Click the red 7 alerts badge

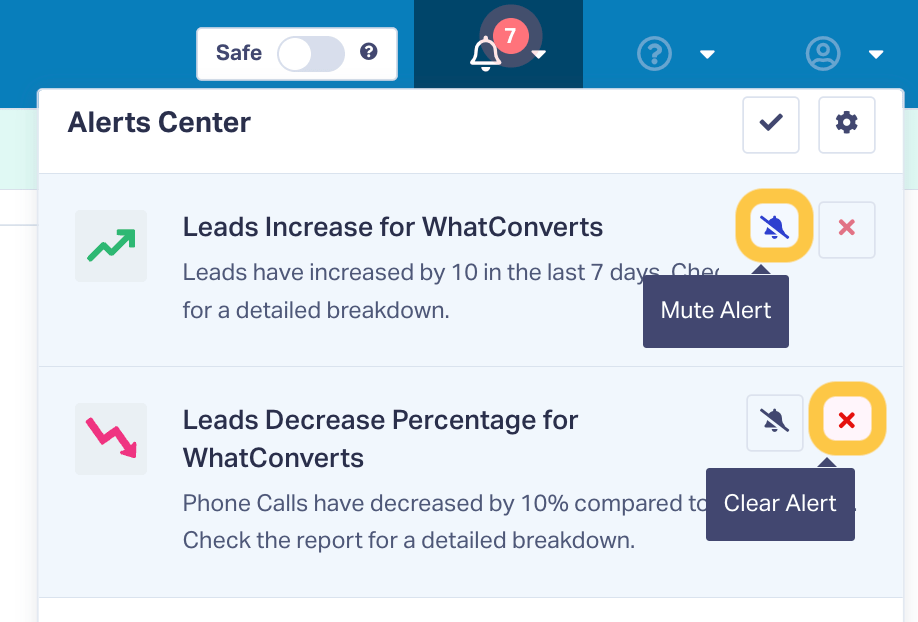point(511,36)
